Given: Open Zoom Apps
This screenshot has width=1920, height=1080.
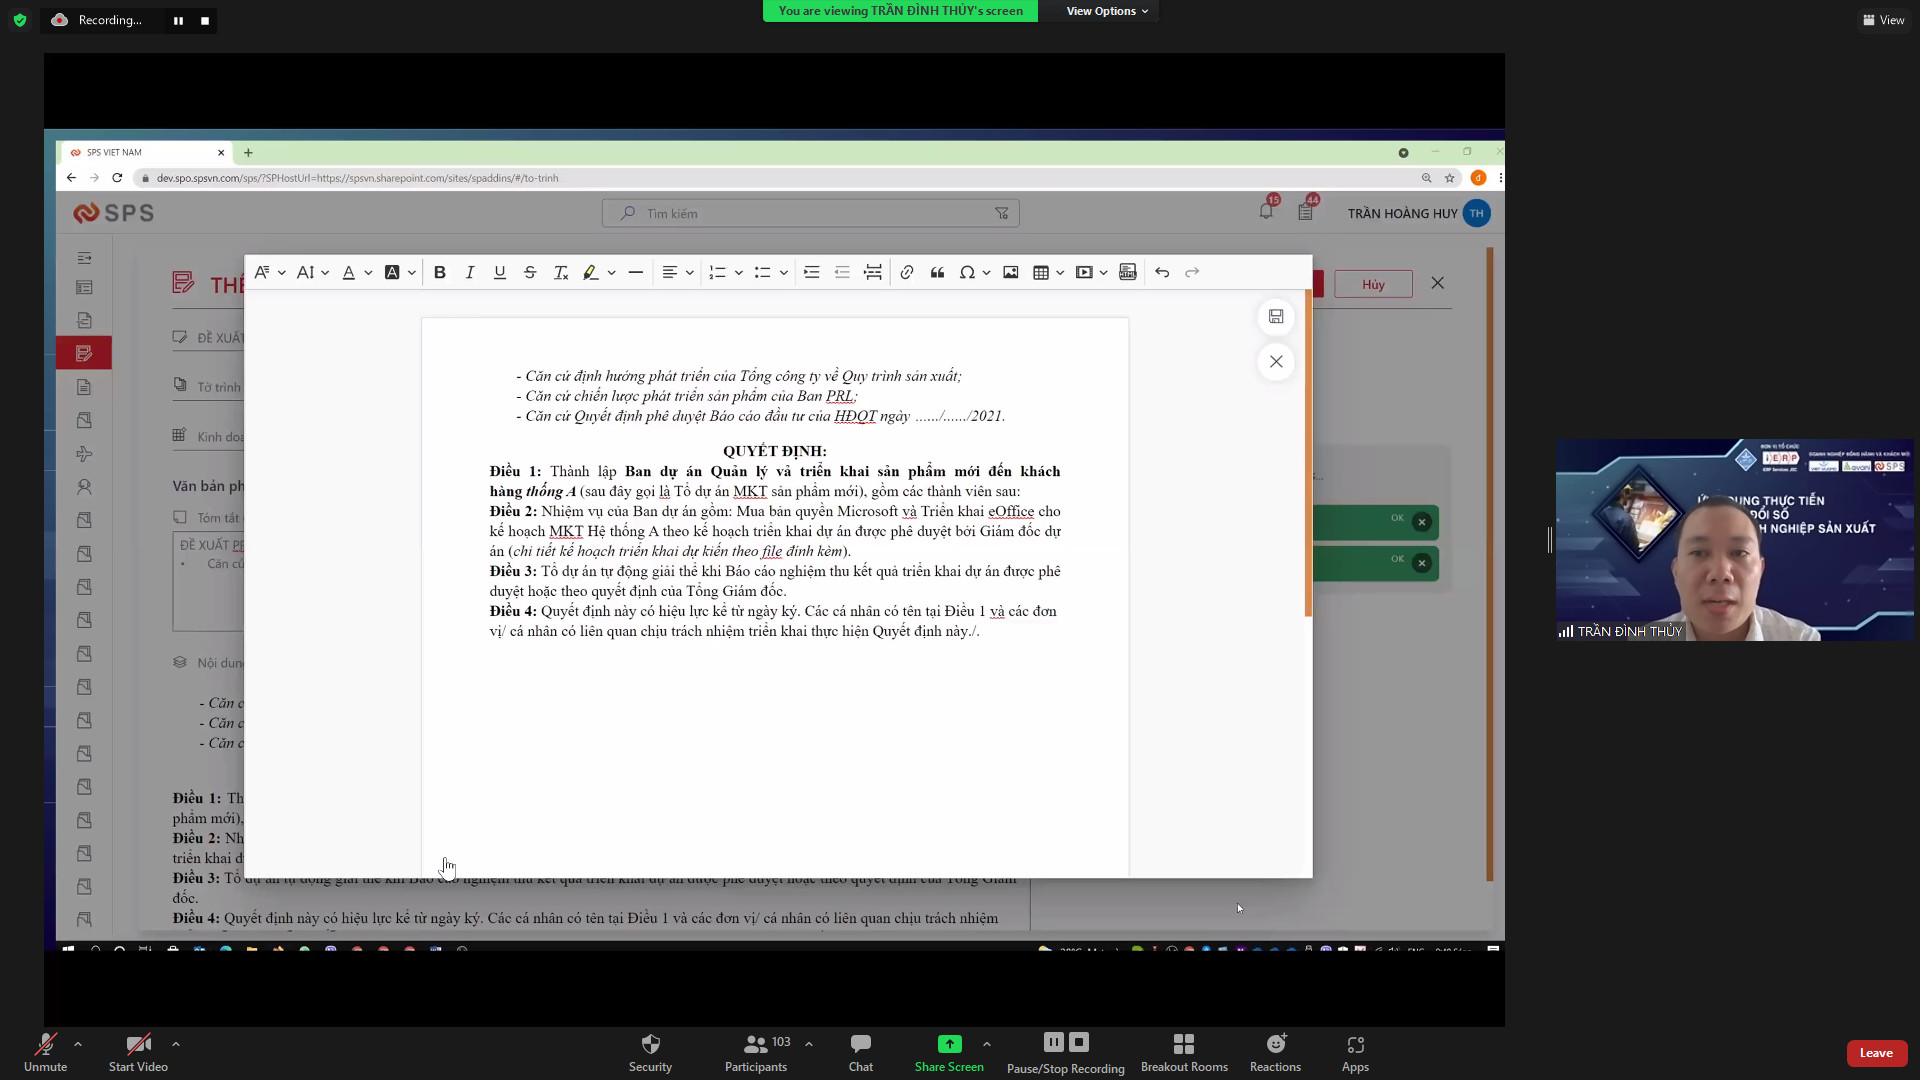Looking at the screenshot, I should pos(1355,1053).
